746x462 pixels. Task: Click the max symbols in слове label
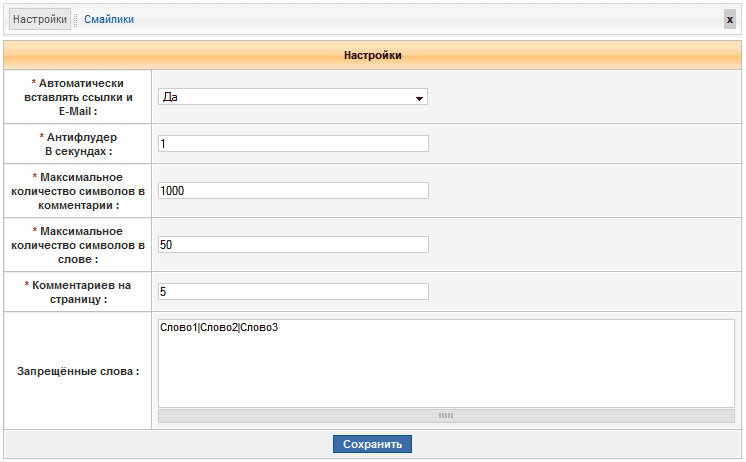pyautogui.click(x=79, y=245)
